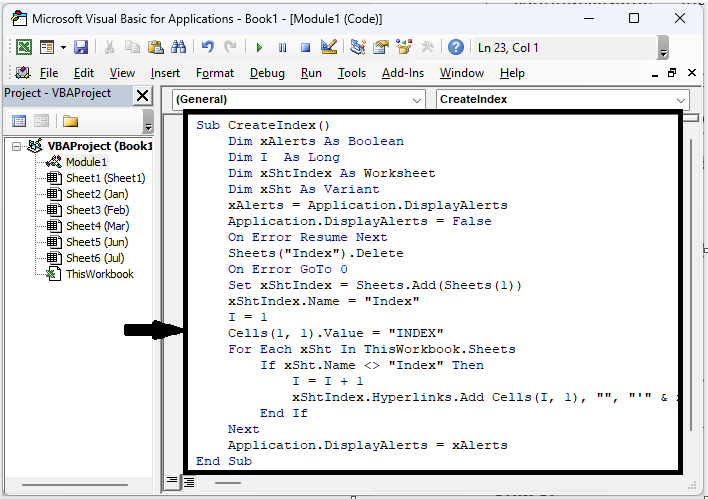Viewport: 708px width, 499px height.
Task: Open the Insert object dropdown arrow
Action: (63, 47)
